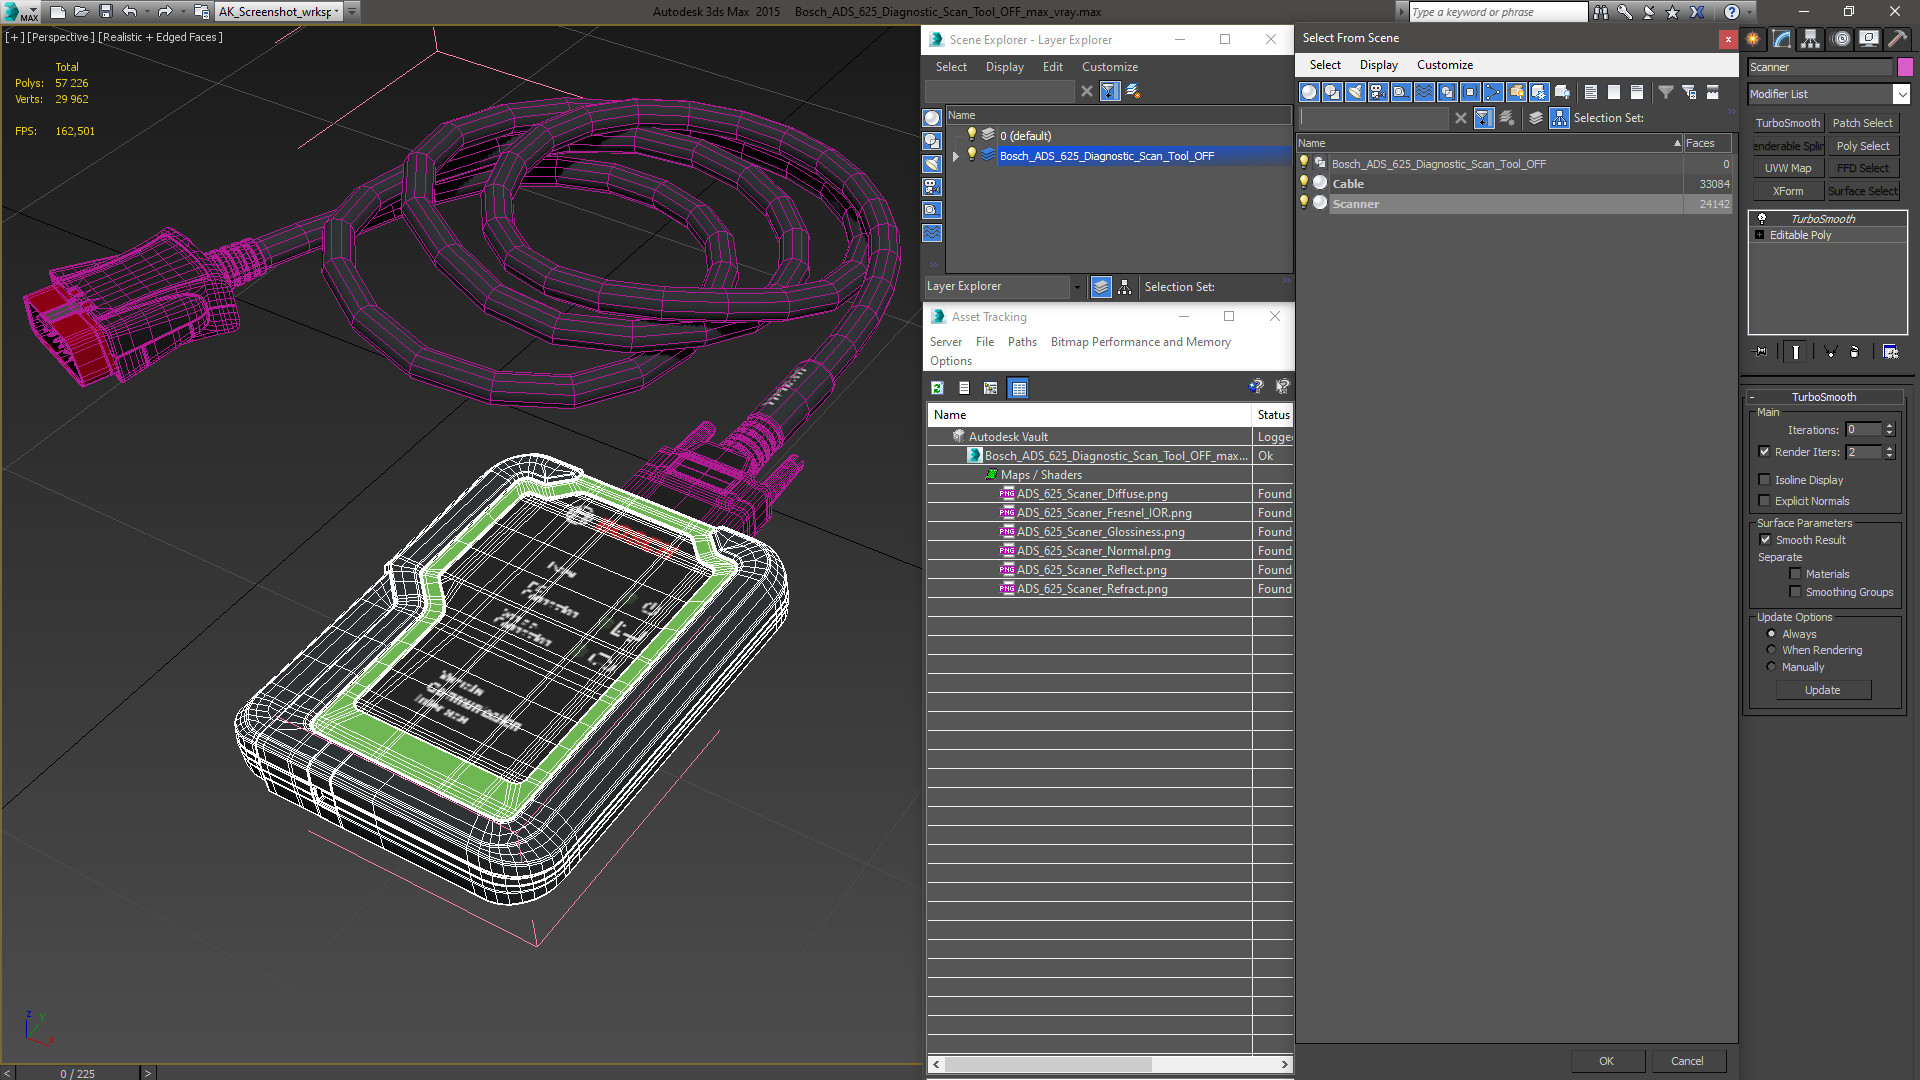Open the Hierarchy tab in command panel
Screen dimensions: 1920x1080
(x=1811, y=39)
